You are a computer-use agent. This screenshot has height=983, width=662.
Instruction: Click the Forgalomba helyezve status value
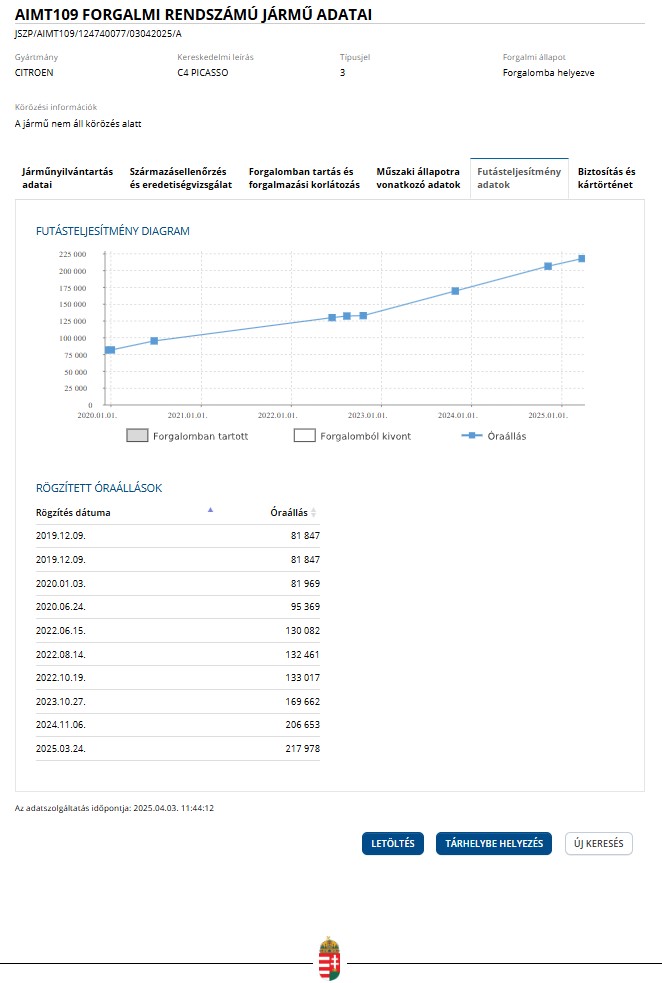coord(549,73)
